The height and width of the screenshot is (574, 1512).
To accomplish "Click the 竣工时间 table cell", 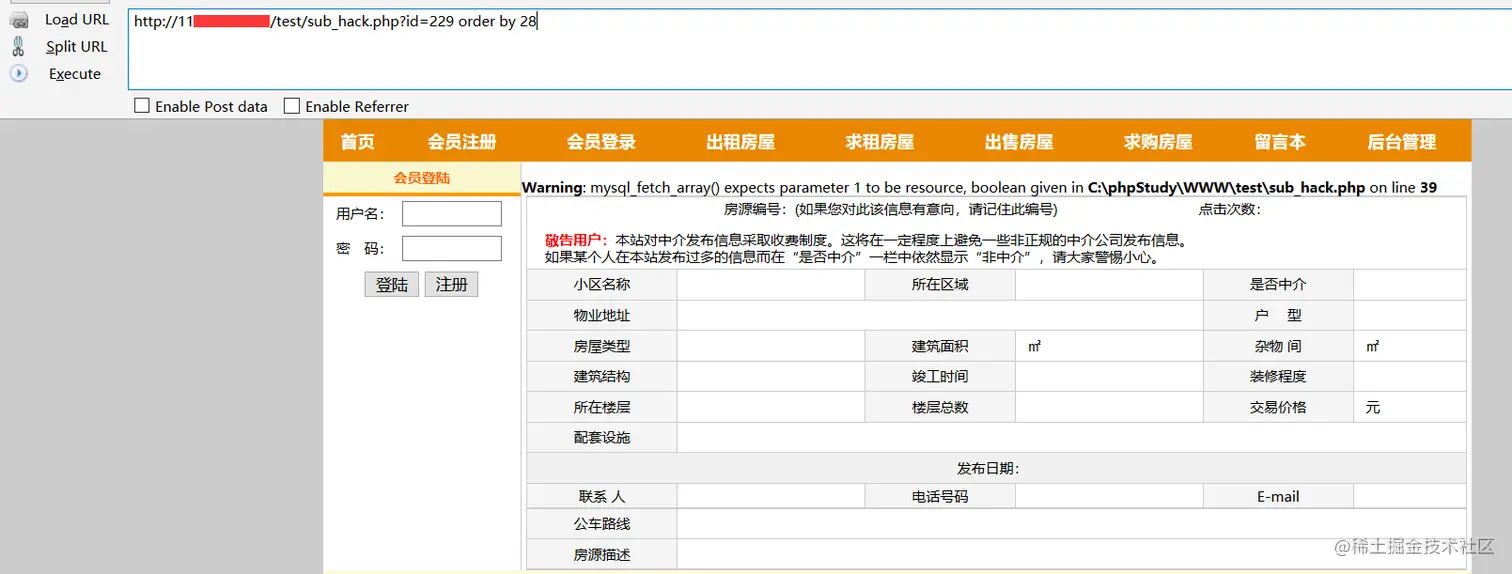I will pos(940,376).
